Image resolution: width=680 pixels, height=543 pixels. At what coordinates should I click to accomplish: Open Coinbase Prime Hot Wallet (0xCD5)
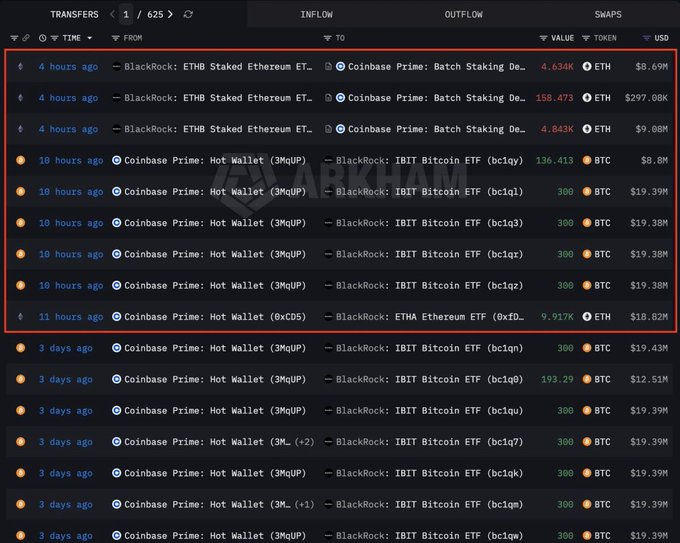tap(215, 317)
